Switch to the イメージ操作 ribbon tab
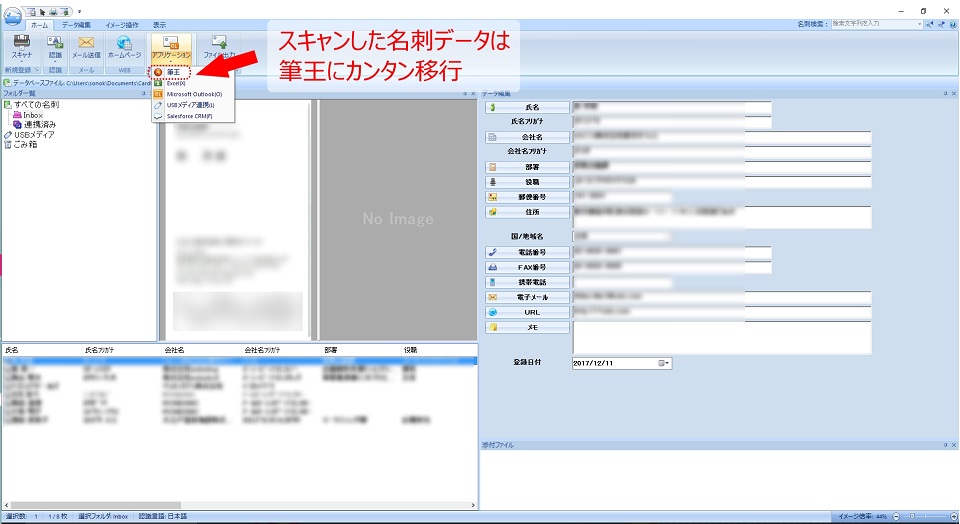The width and height of the screenshot is (960, 524). tap(122, 25)
